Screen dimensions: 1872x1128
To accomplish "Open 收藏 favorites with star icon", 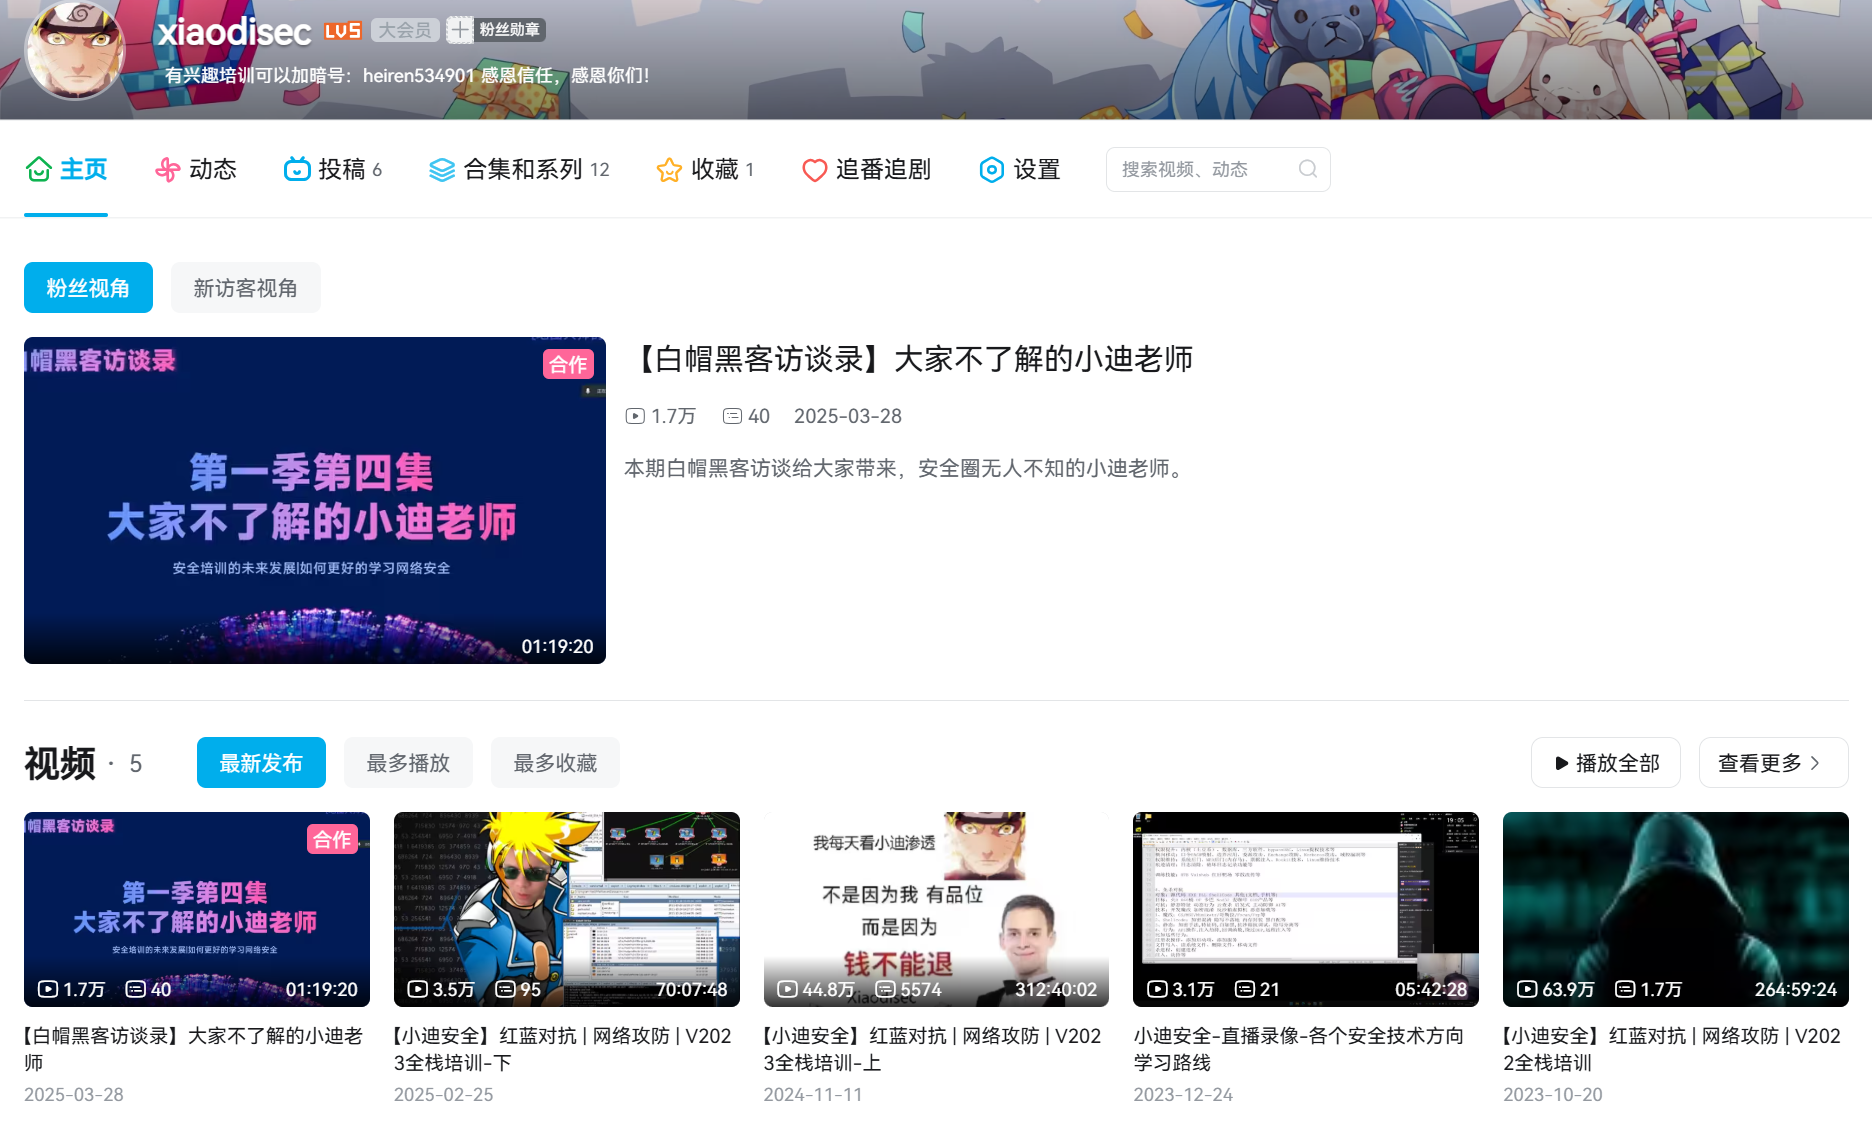I will (704, 169).
